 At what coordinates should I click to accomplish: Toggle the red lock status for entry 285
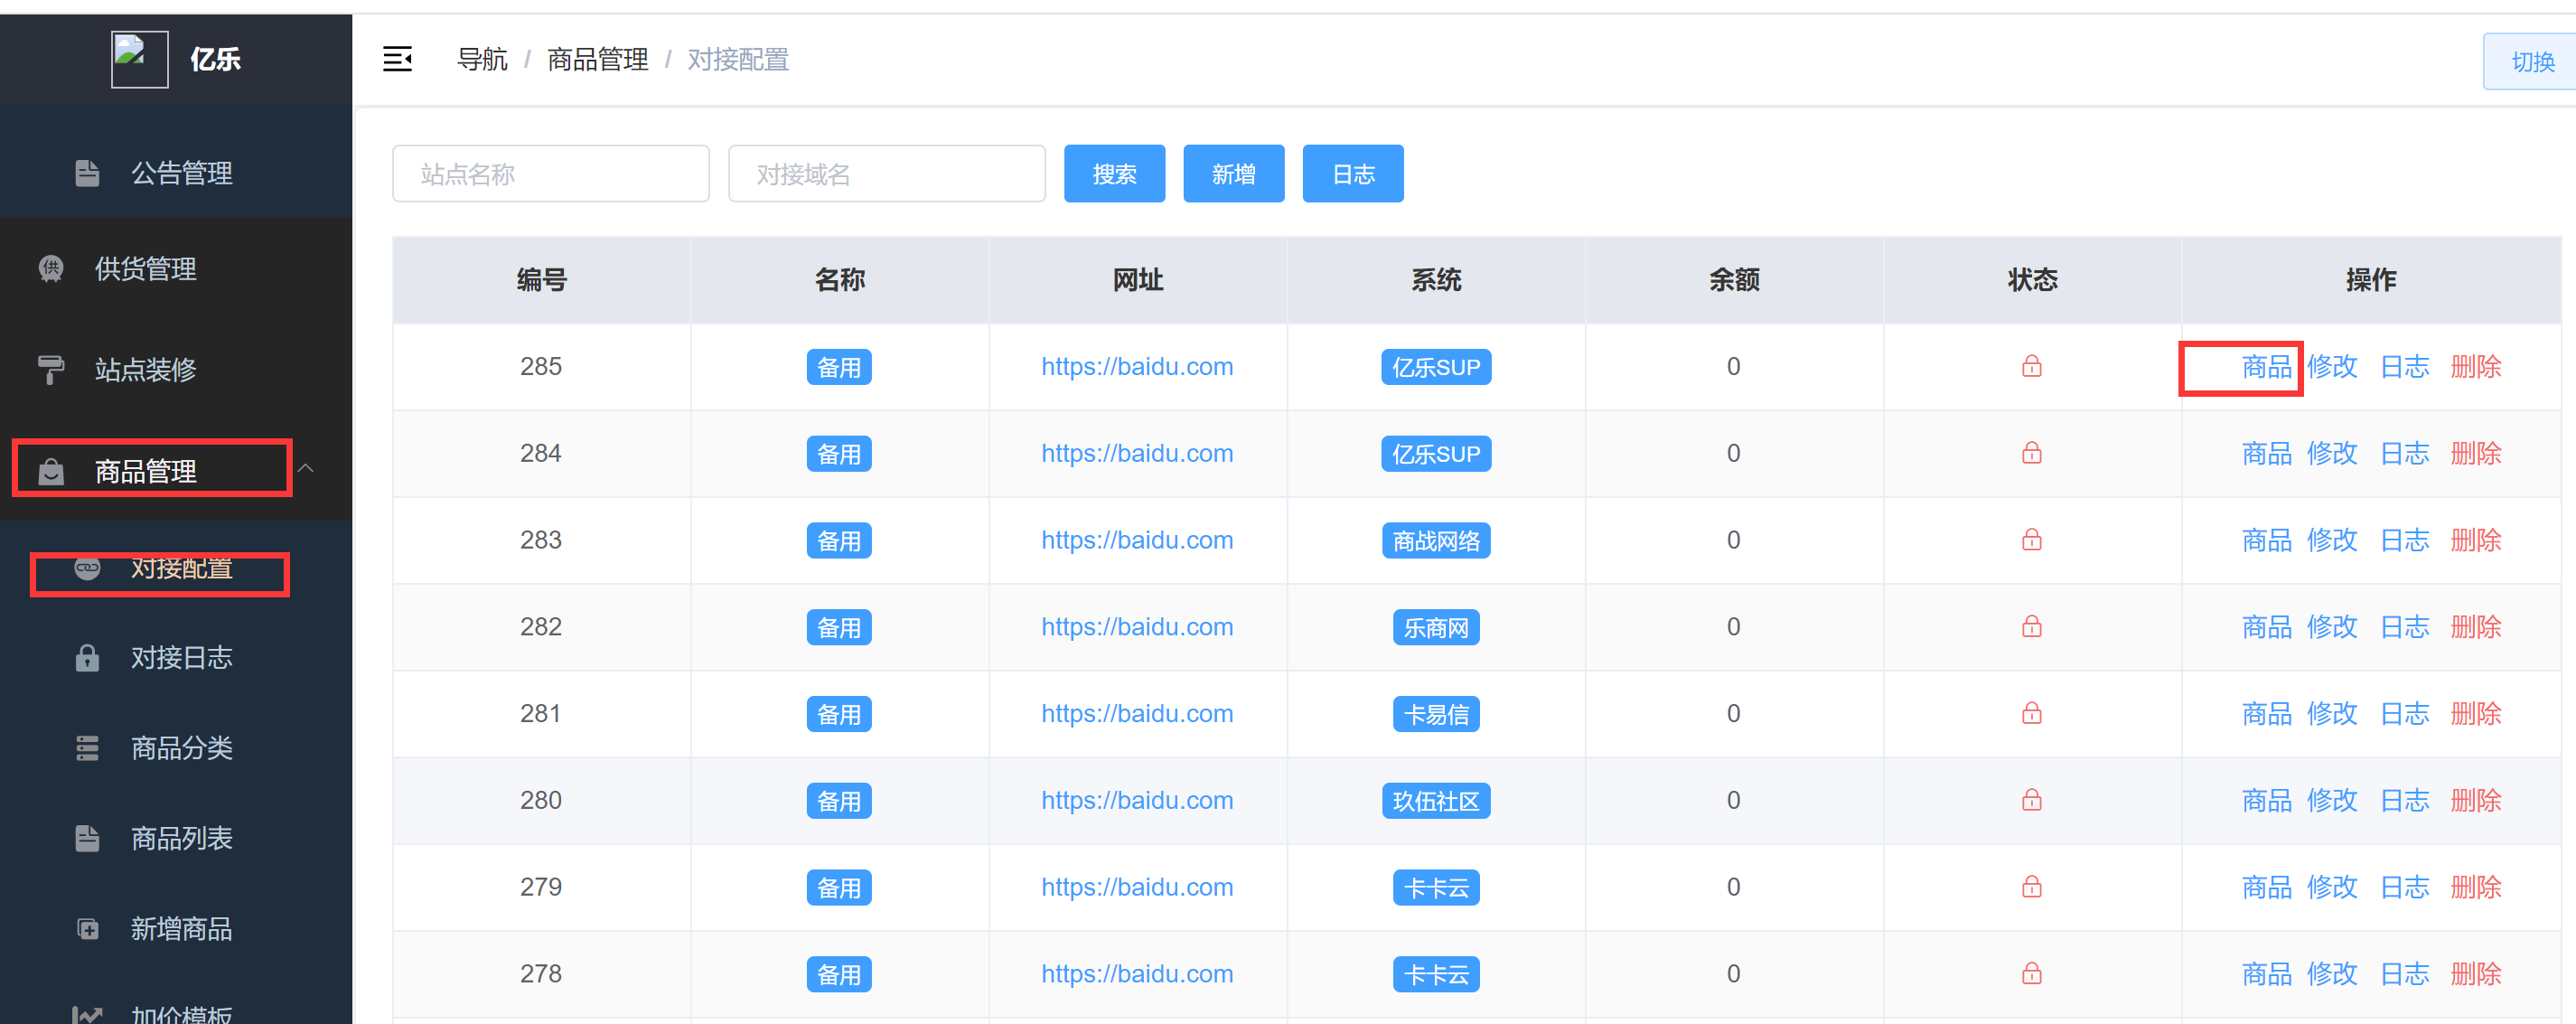(x=2033, y=367)
